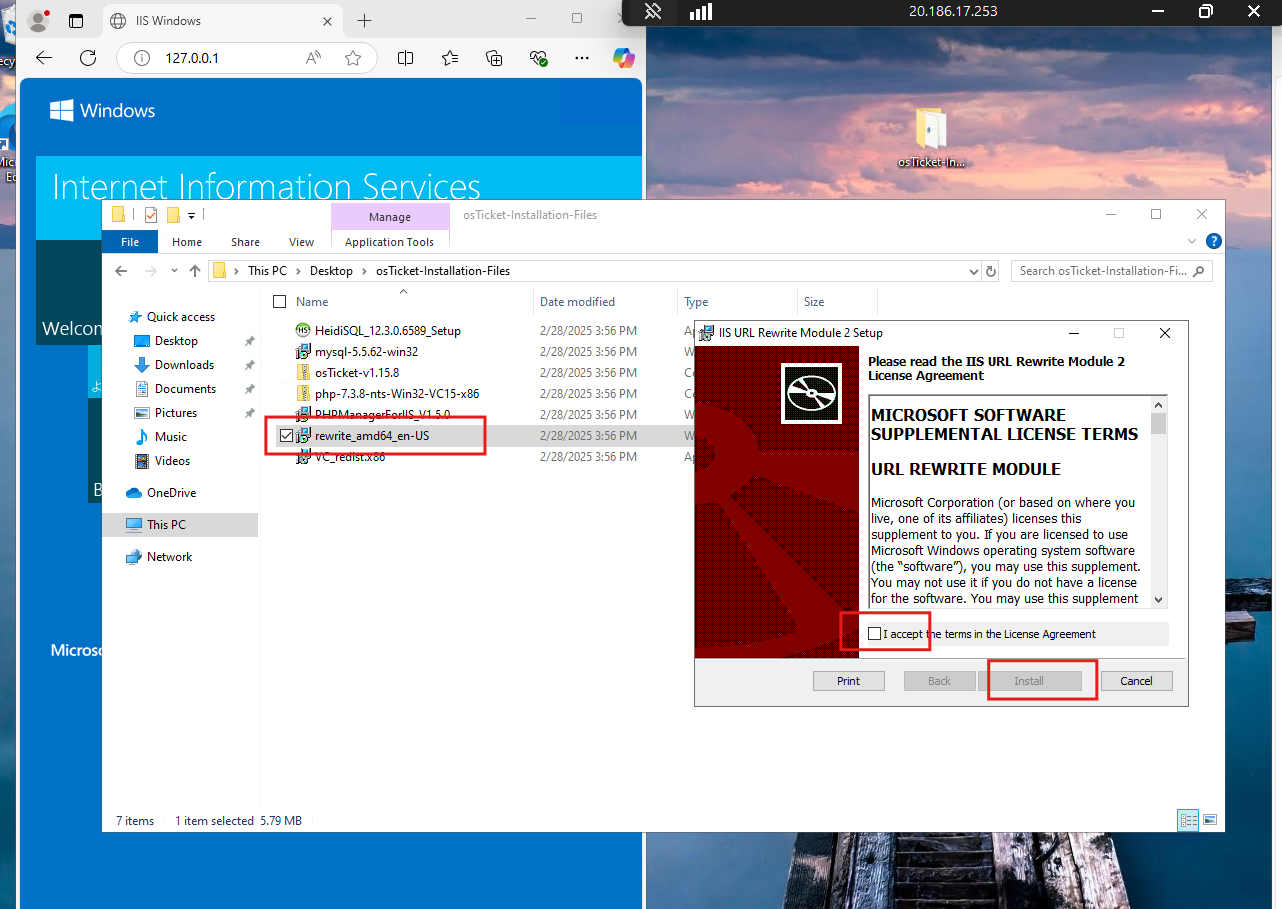Expand the Explorer ribbon chevron
Screen dimensions: 1282x909
point(1191,241)
